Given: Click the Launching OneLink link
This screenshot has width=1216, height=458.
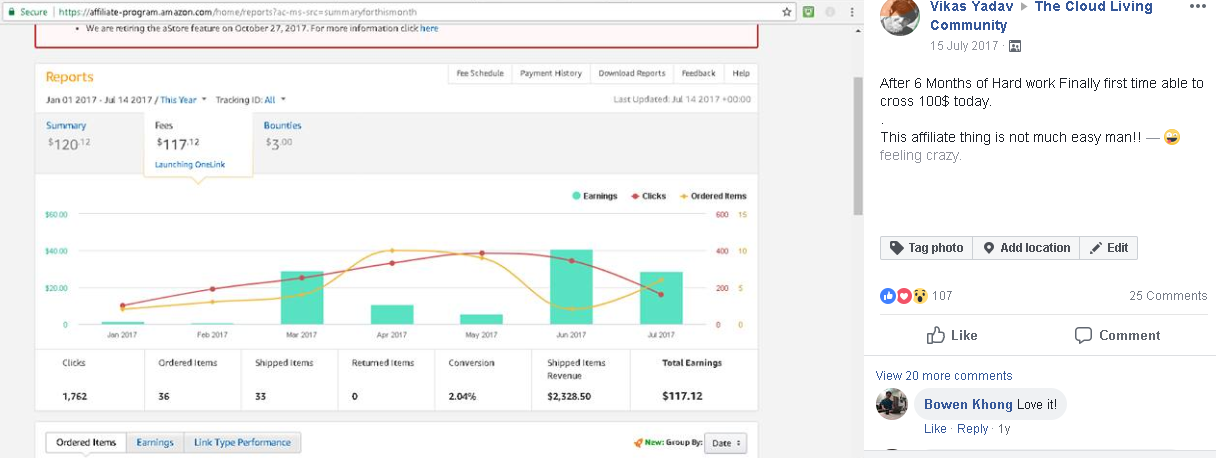Looking at the screenshot, I should click(x=188, y=165).
